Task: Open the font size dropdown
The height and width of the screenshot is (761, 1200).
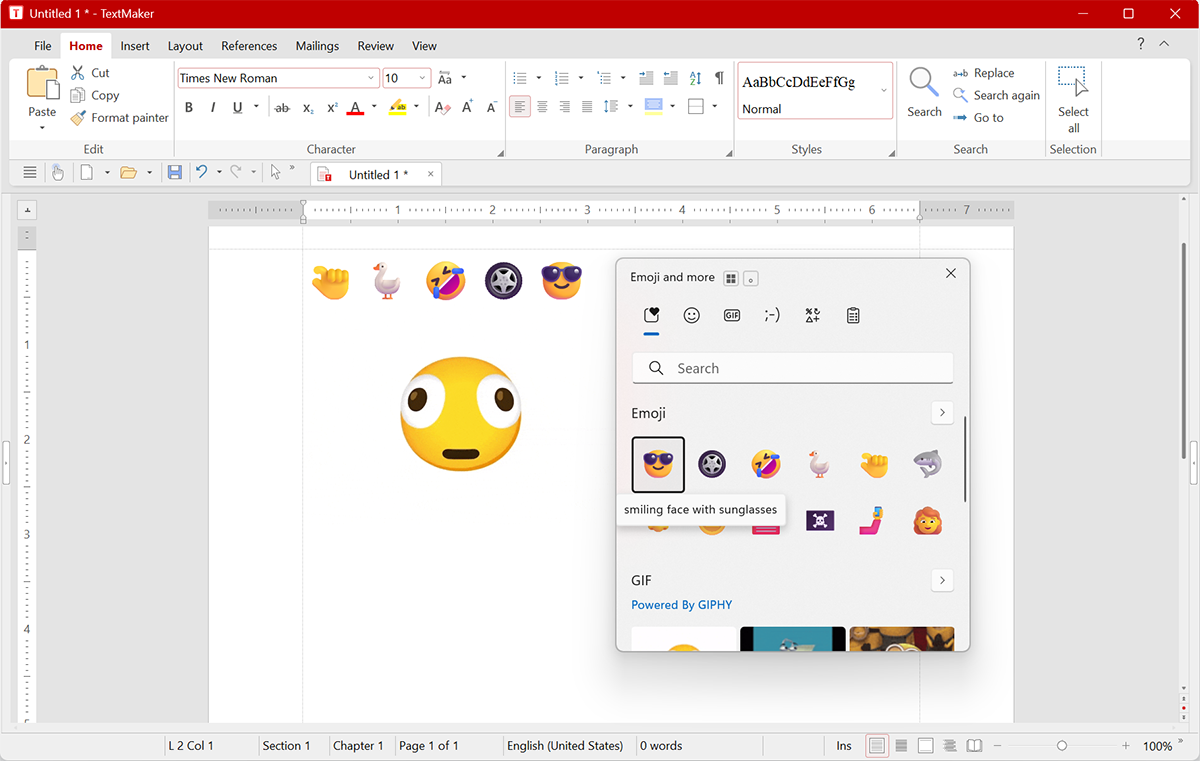Action: [x=423, y=78]
